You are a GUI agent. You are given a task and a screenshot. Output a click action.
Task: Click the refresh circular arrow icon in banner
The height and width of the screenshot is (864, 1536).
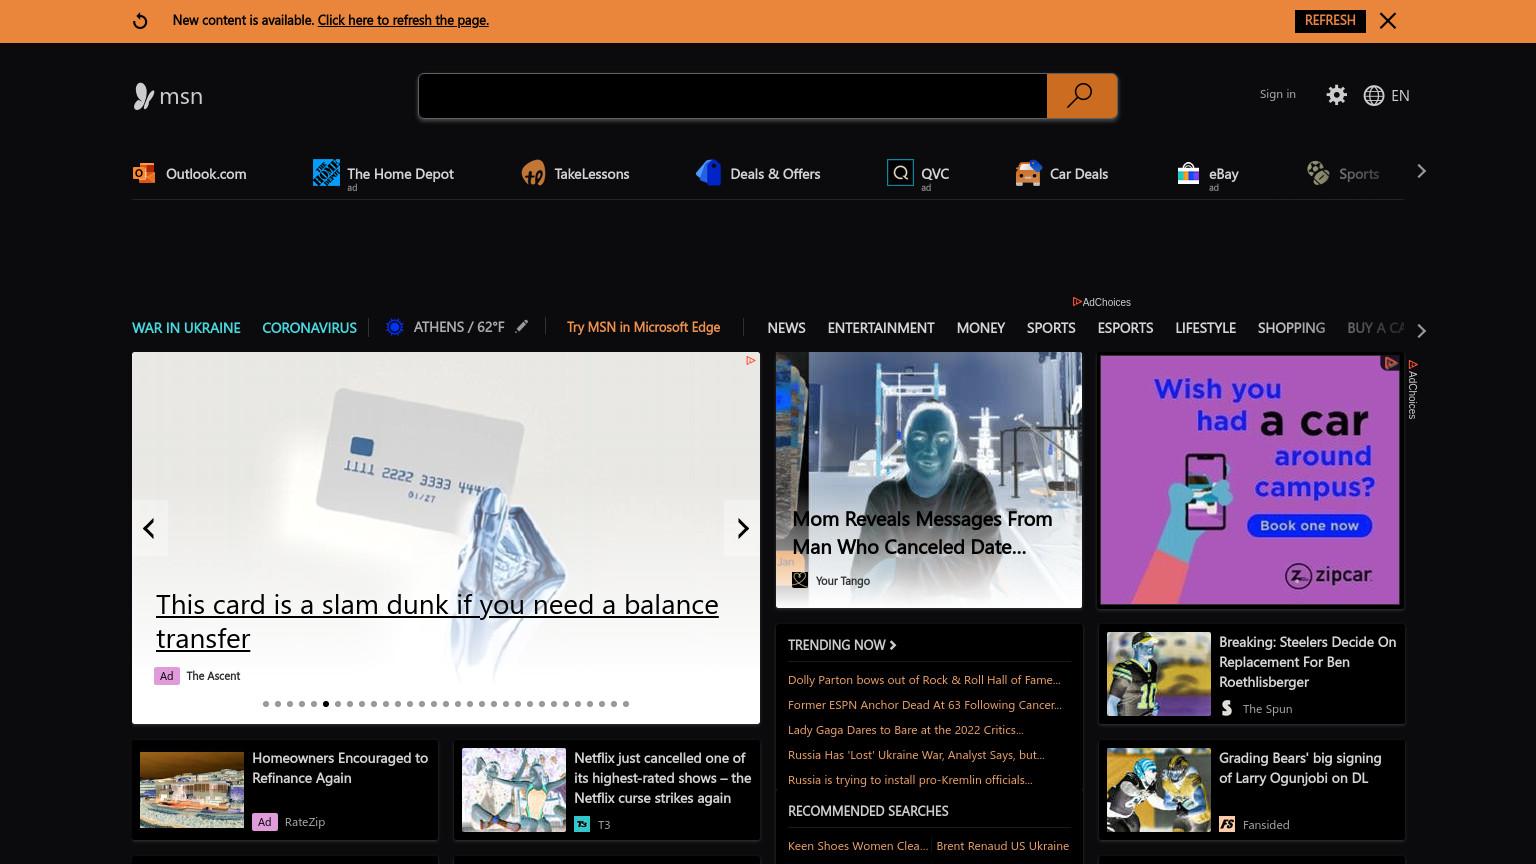pyautogui.click(x=140, y=21)
